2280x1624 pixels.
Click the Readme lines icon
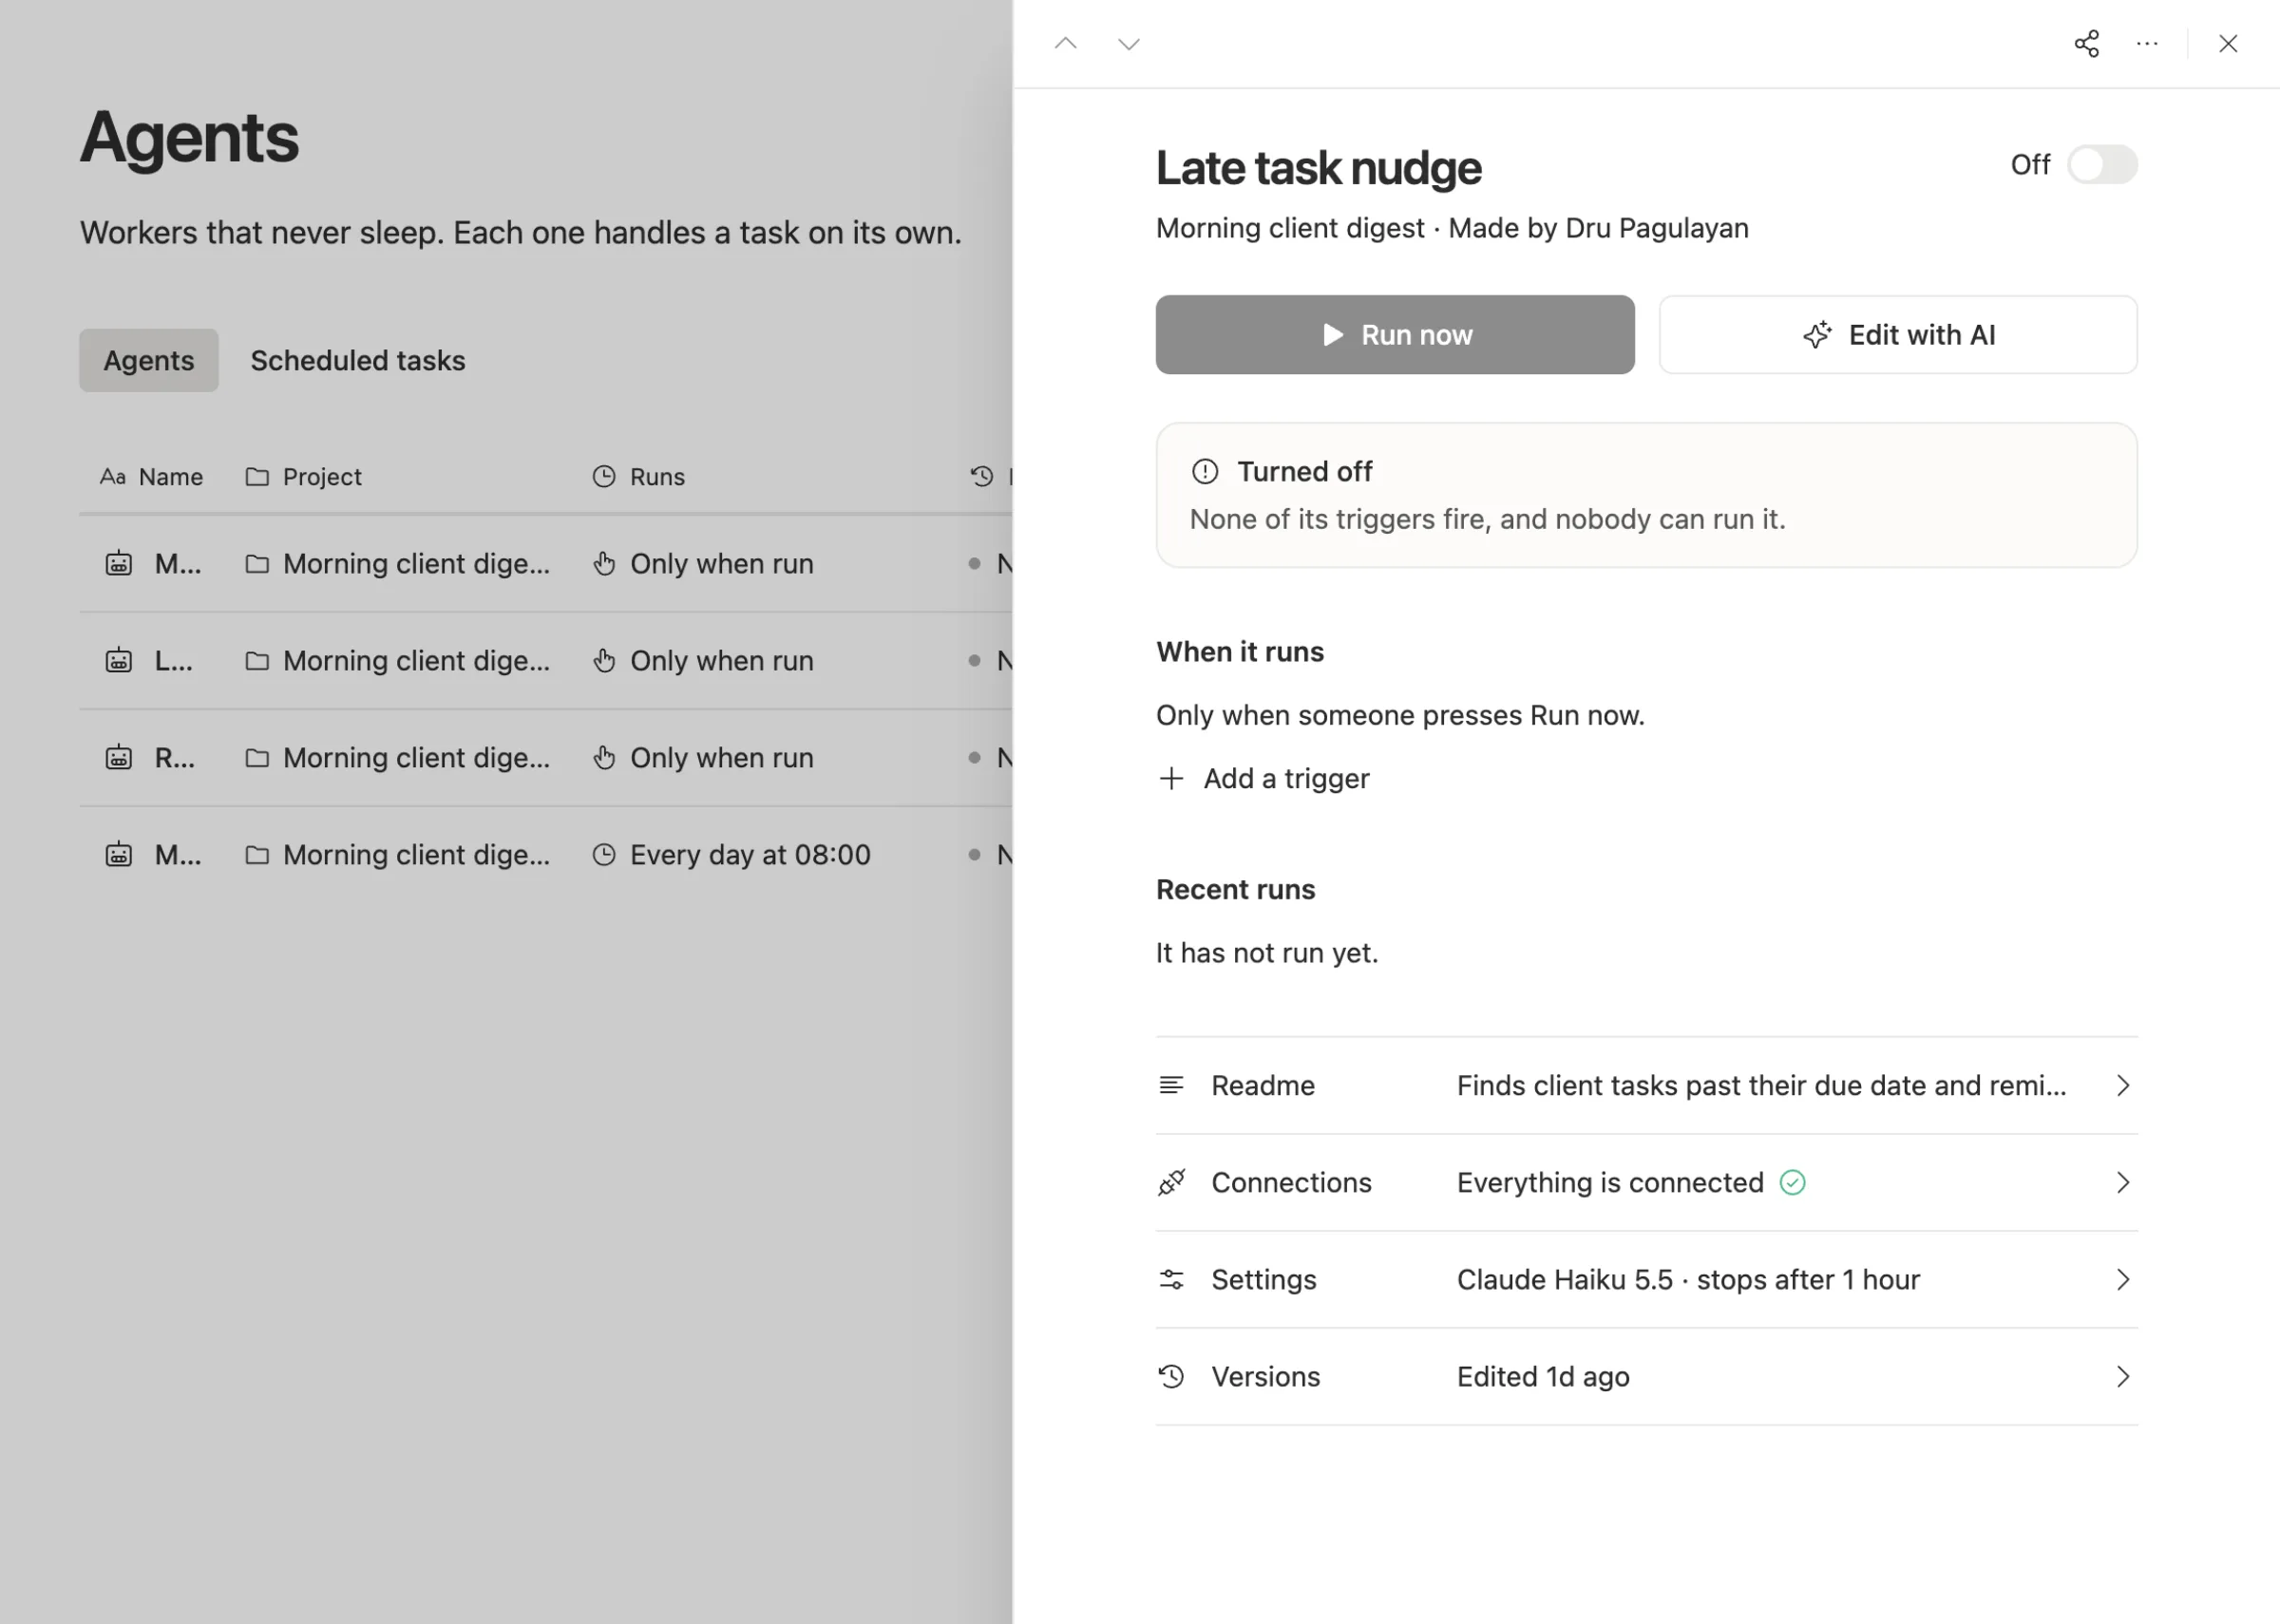click(x=1171, y=1085)
